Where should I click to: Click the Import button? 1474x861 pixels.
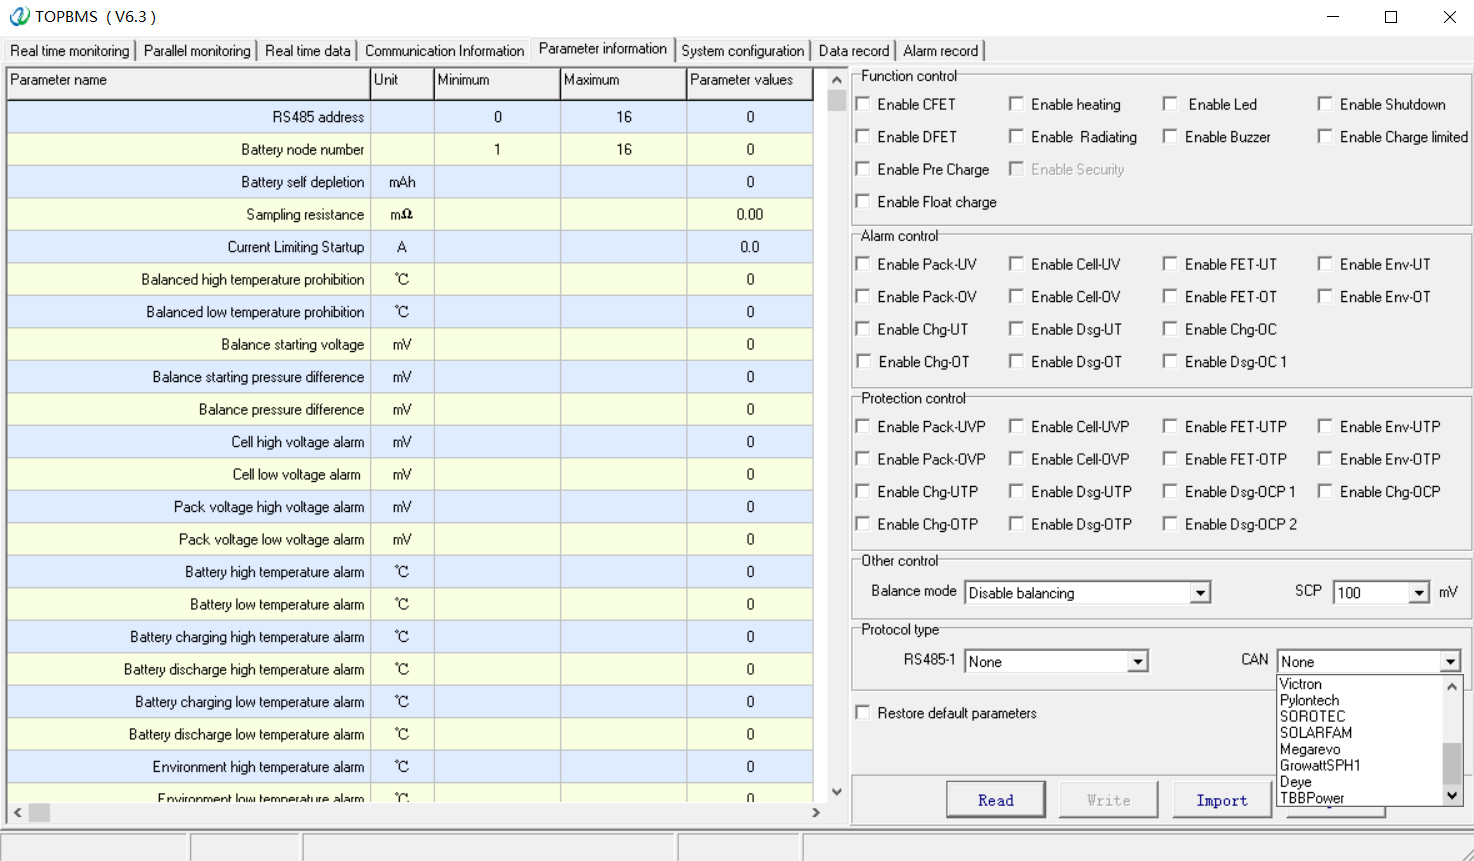[1222, 800]
